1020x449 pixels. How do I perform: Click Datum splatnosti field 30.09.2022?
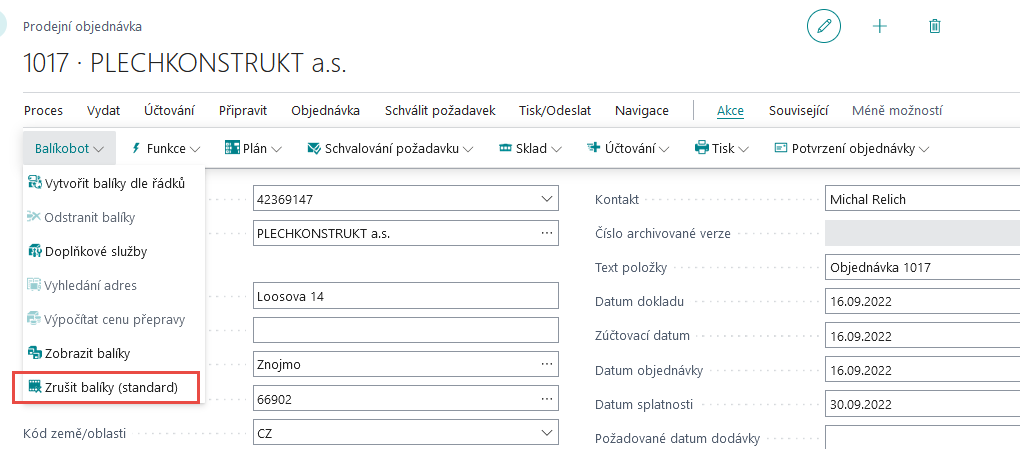tap(922, 404)
